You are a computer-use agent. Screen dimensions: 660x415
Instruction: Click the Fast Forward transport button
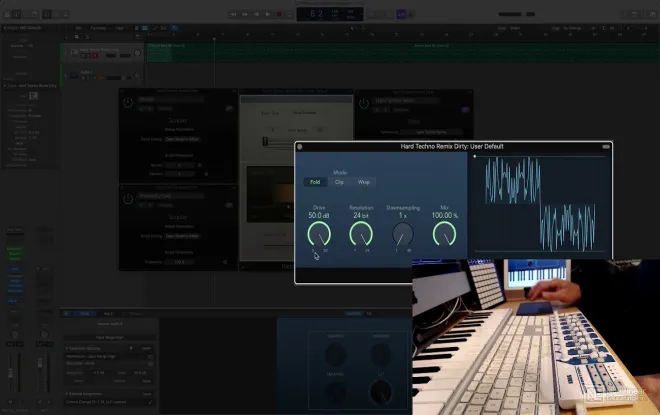tap(245, 14)
